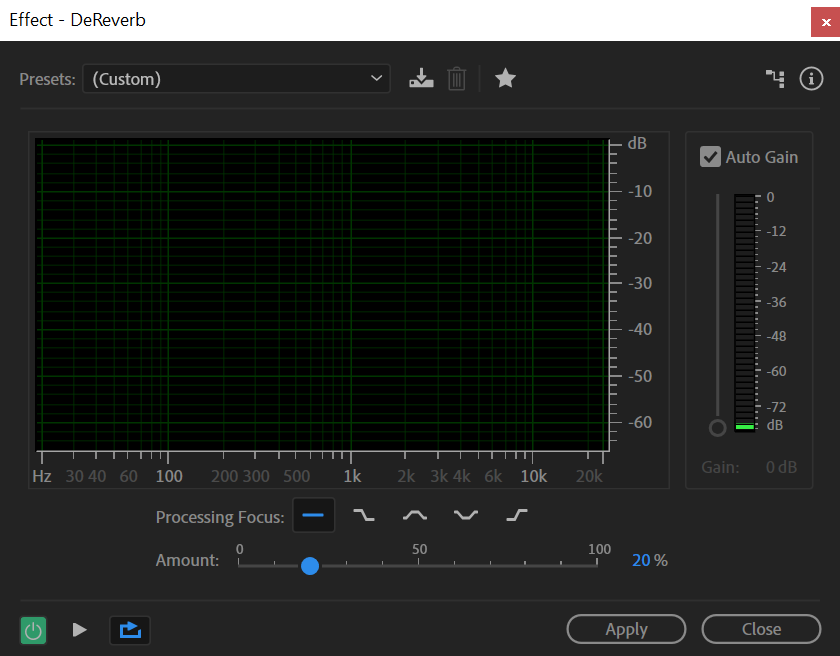The width and height of the screenshot is (840, 656).
Task: Apply the DeReverb effect
Action: (x=626, y=629)
